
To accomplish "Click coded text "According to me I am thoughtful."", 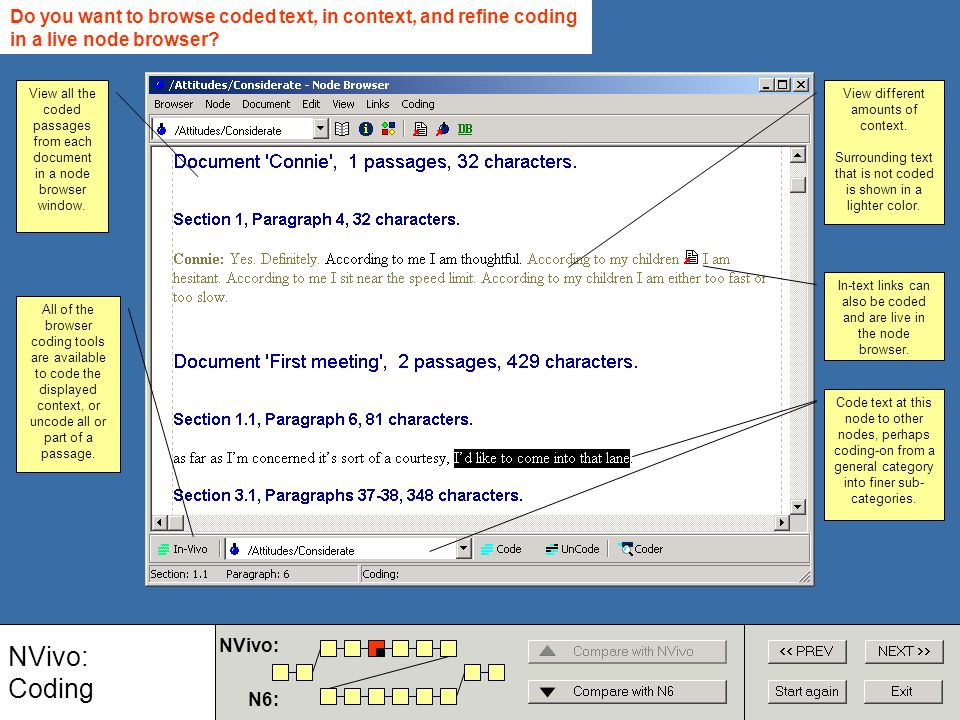I will tap(423, 259).
